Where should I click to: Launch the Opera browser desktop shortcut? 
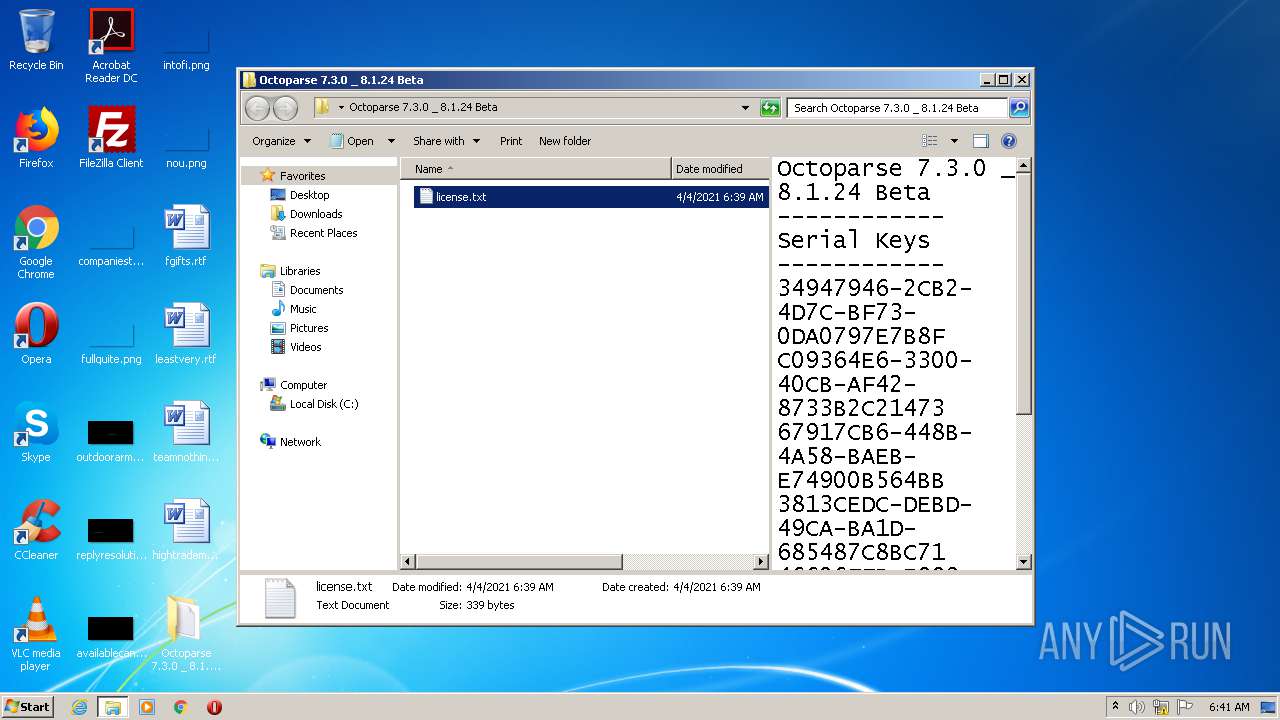tap(36, 334)
